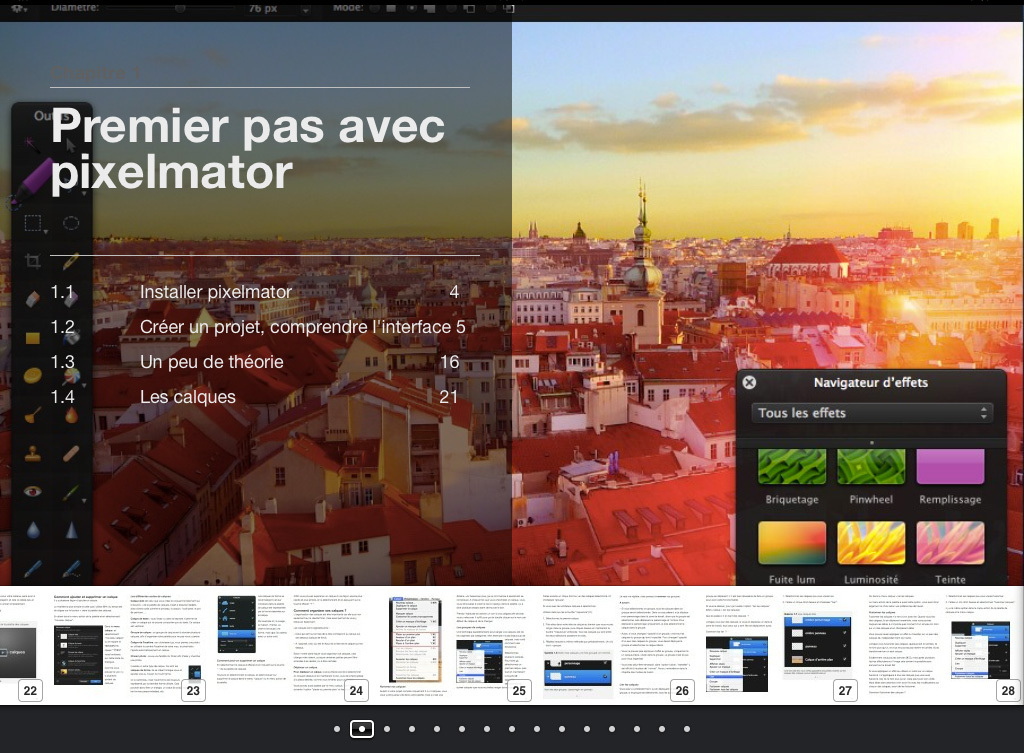Choose the Crop tool
The height and width of the screenshot is (753, 1024).
coord(33,261)
